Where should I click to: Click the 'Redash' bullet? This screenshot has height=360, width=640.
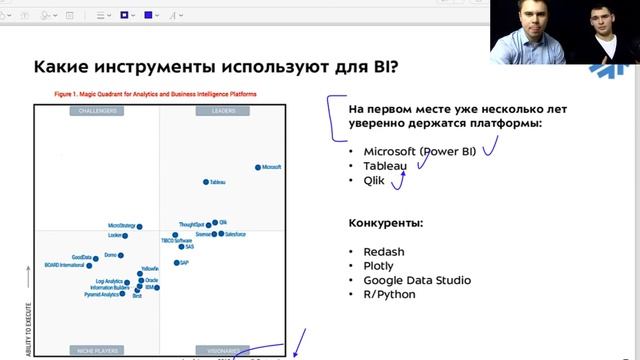pos(384,252)
